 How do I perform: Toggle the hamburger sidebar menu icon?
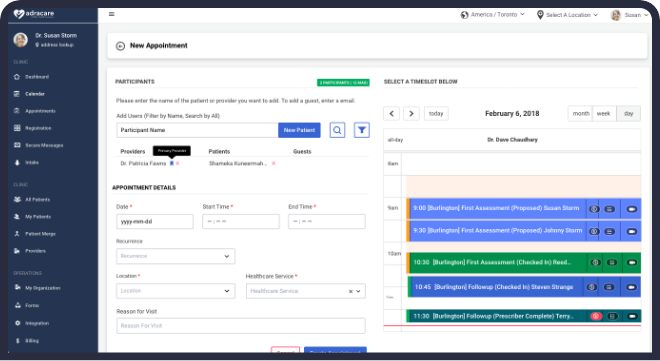[x=112, y=14]
